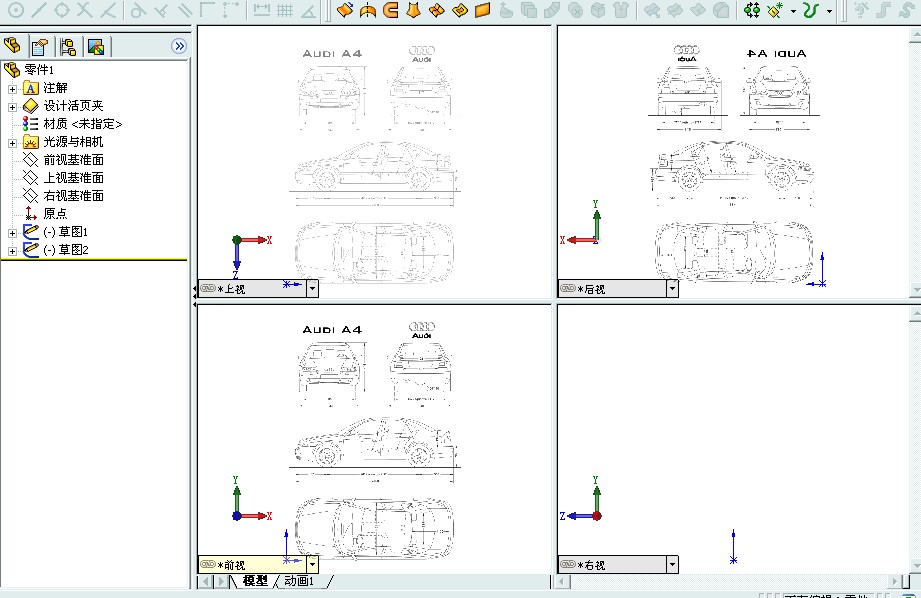
Task: Select the filled surface tool
Action: tap(459, 9)
